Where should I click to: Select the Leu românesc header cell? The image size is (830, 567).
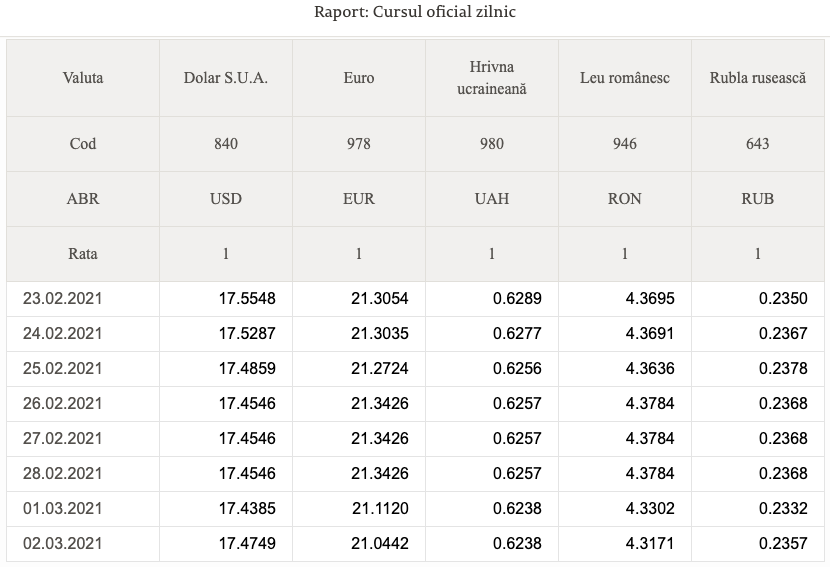pyautogui.click(x=625, y=78)
